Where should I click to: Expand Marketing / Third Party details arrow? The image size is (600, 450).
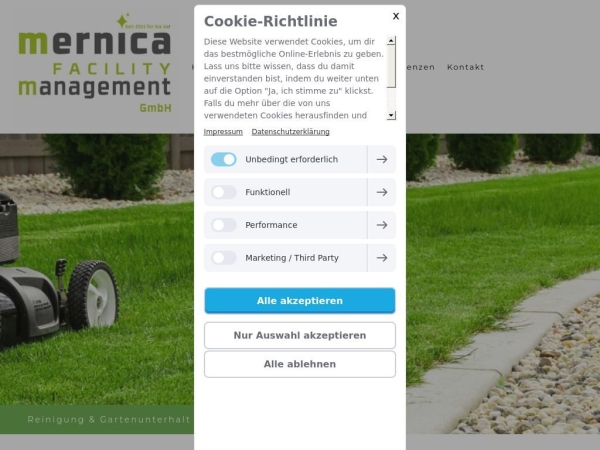[x=382, y=258]
